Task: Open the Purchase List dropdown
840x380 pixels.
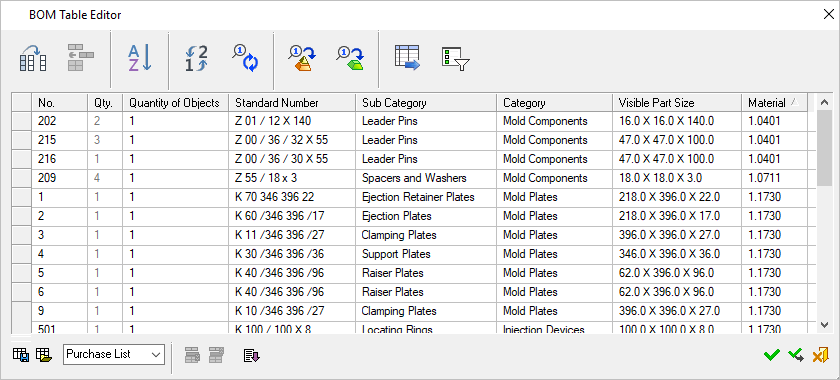Action: click(114, 354)
